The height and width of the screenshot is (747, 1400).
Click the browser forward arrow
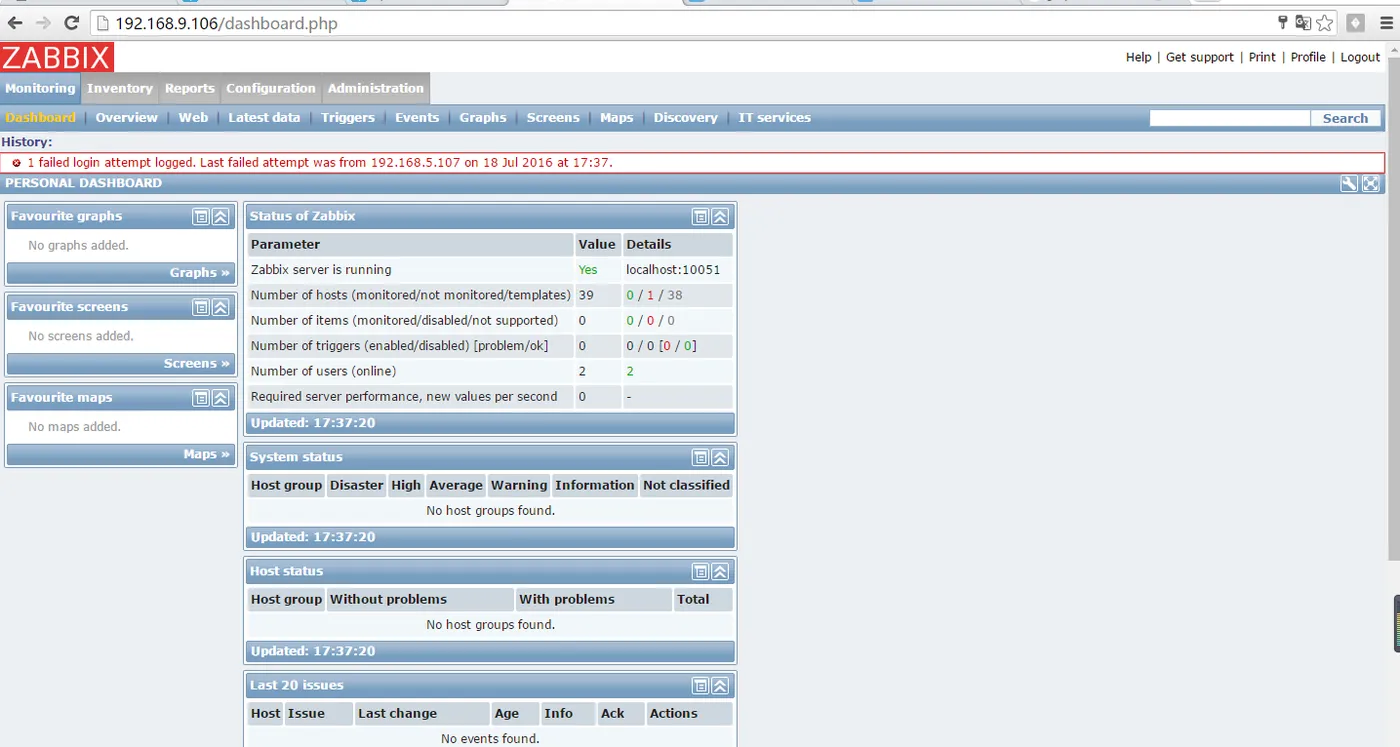tap(43, 23)
